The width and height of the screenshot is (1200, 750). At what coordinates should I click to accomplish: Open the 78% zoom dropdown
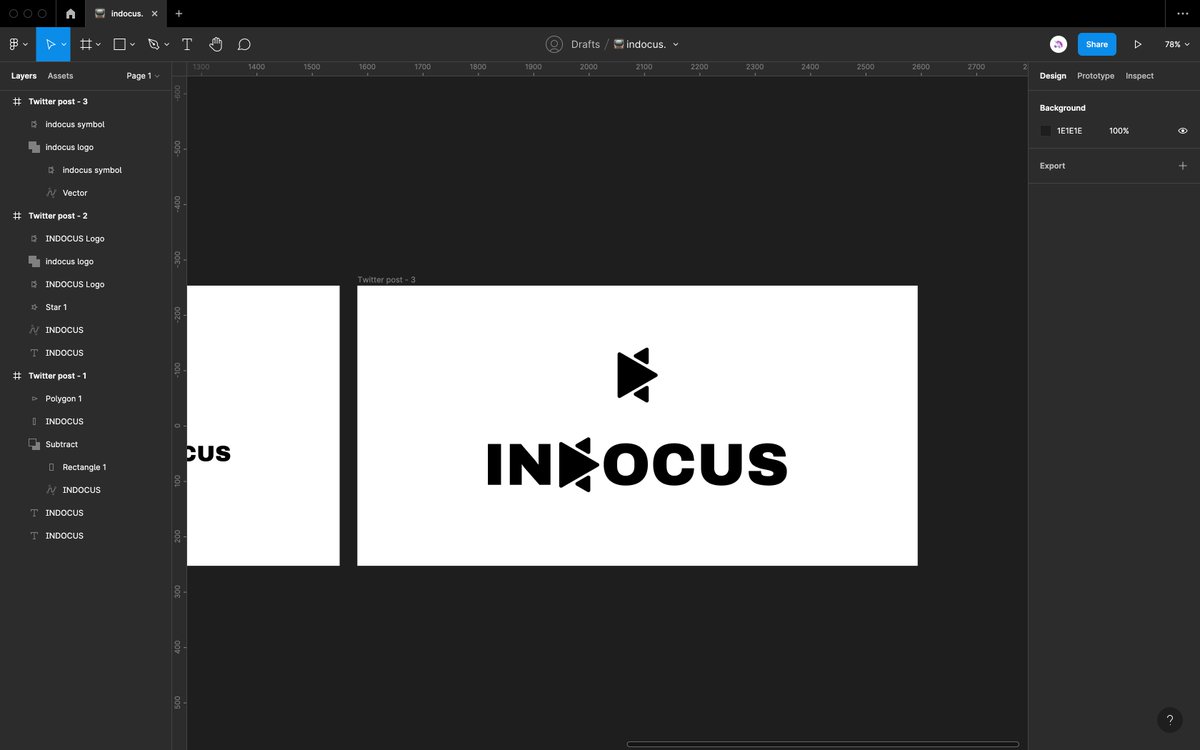[x=1176, y=44]
